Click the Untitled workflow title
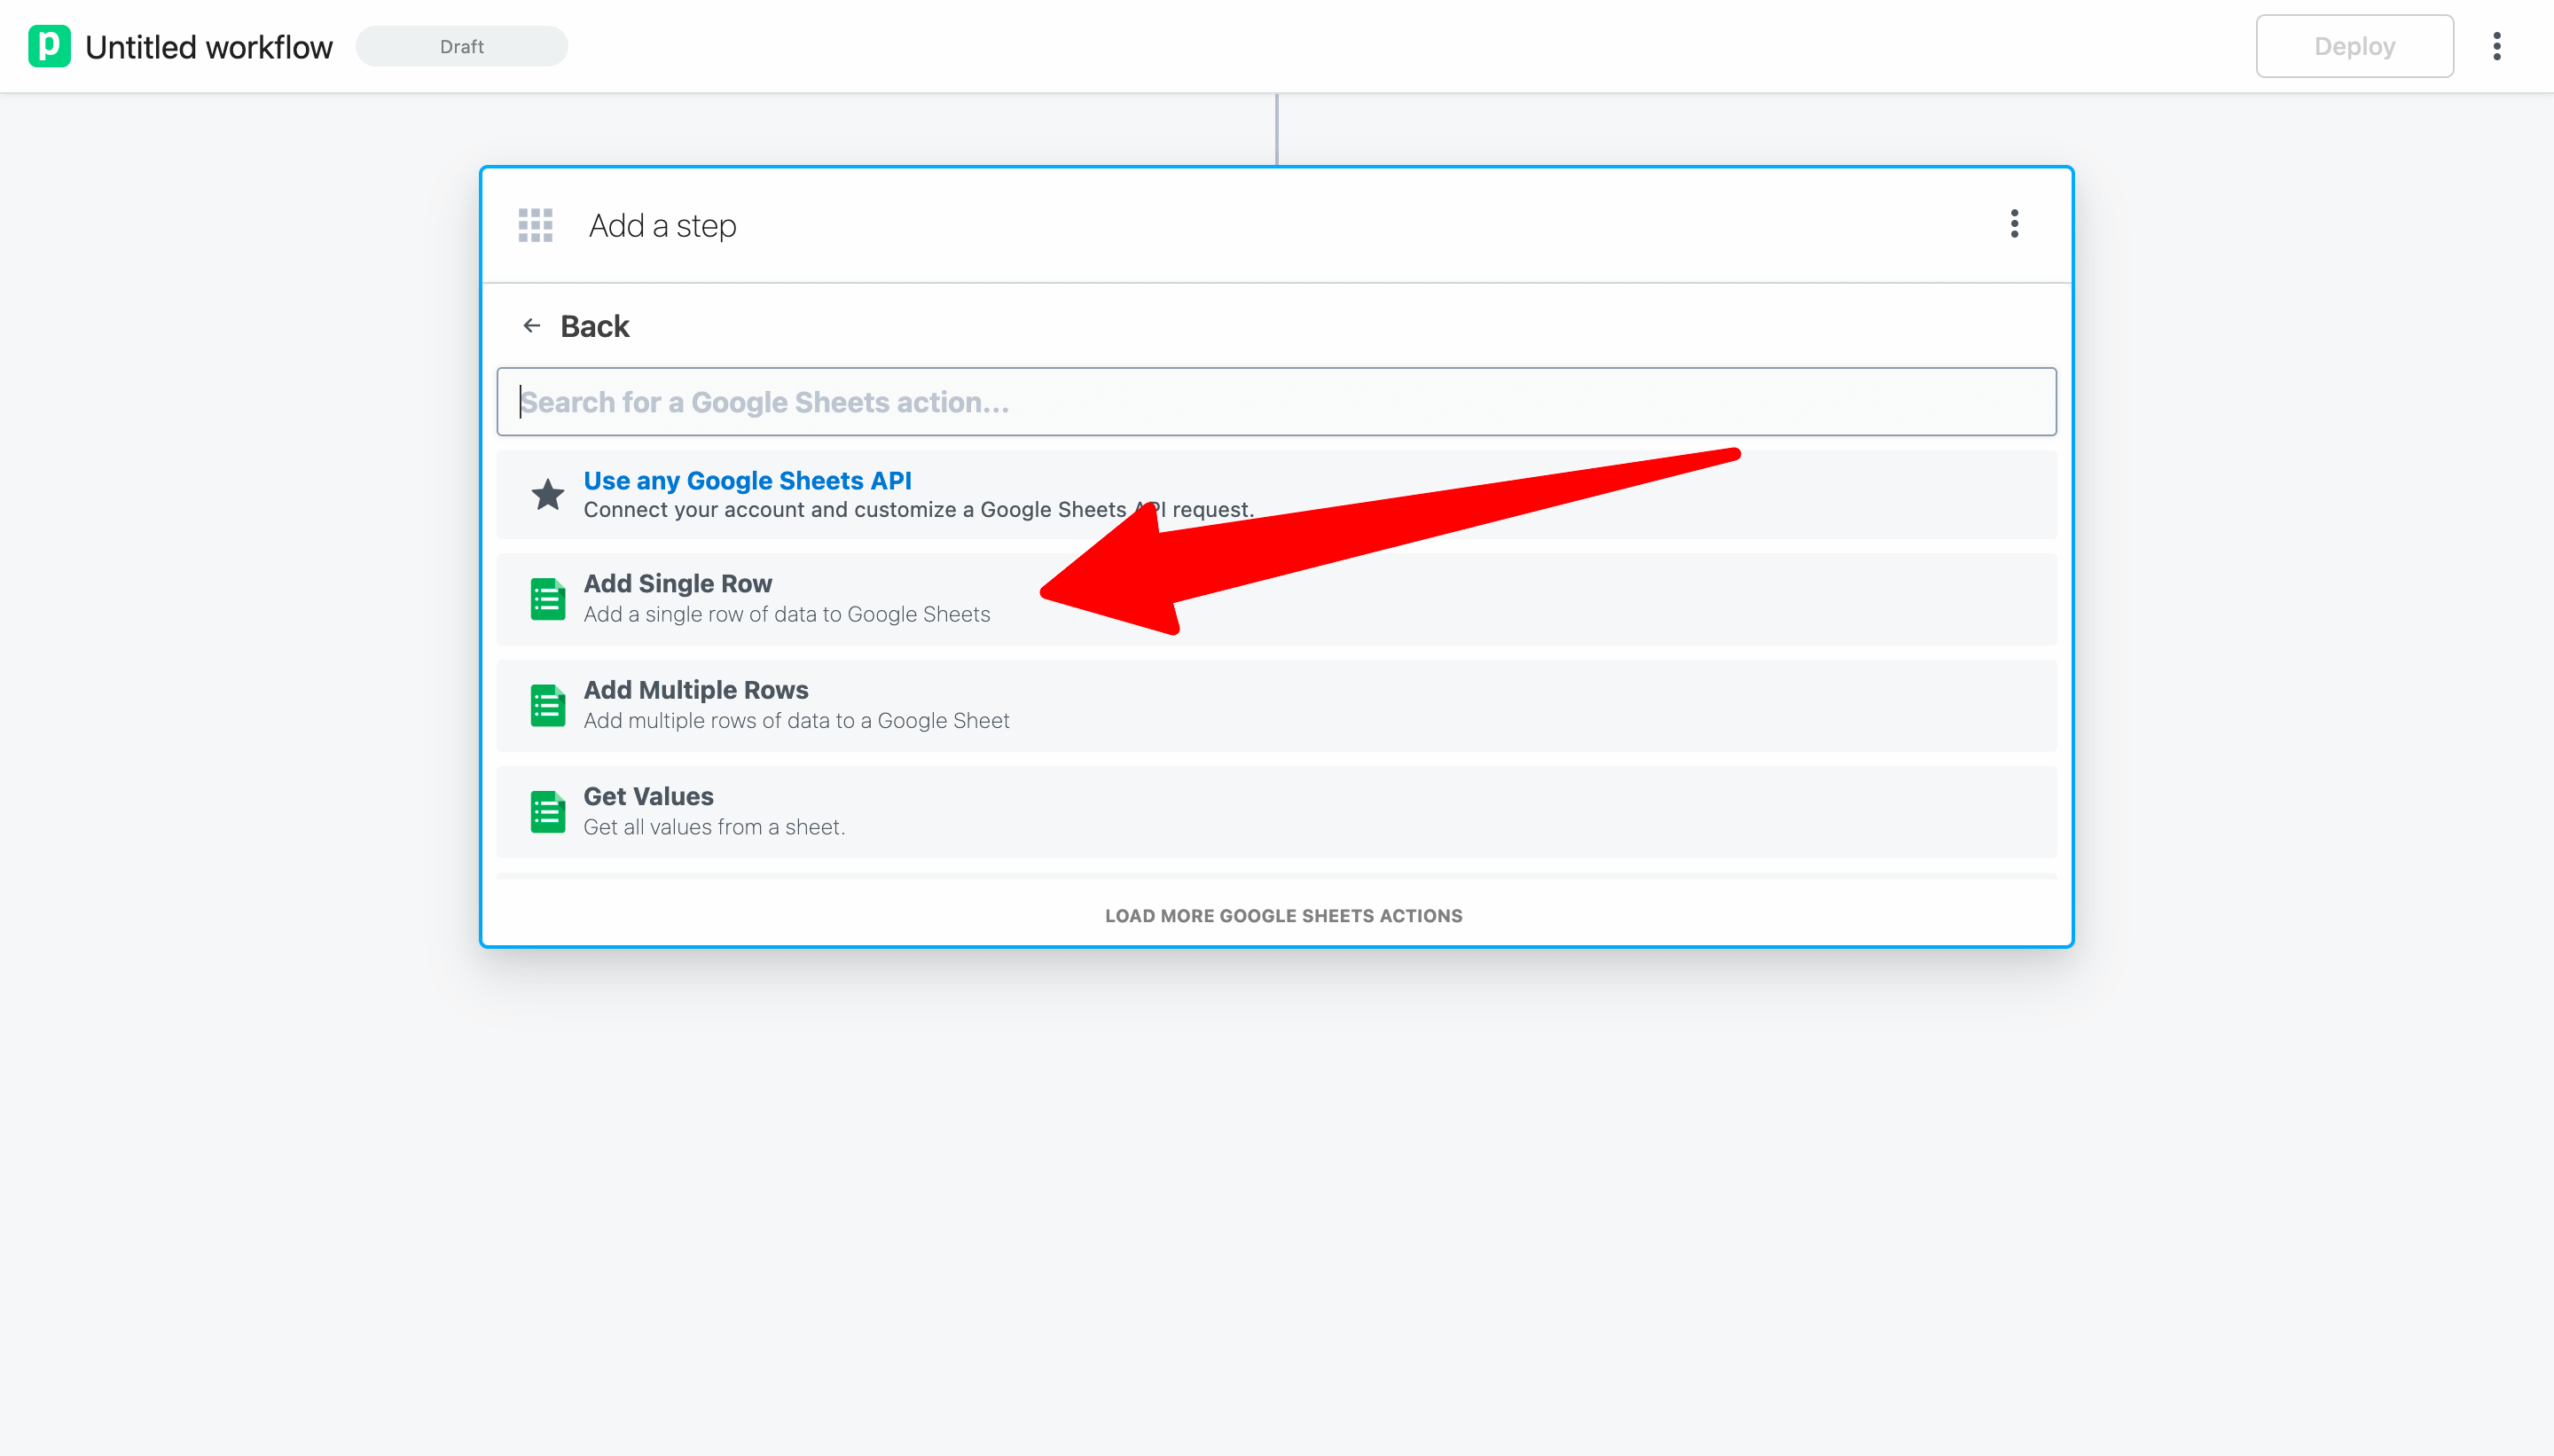Screen dimensions: 2554x1456 click(209, 47)
